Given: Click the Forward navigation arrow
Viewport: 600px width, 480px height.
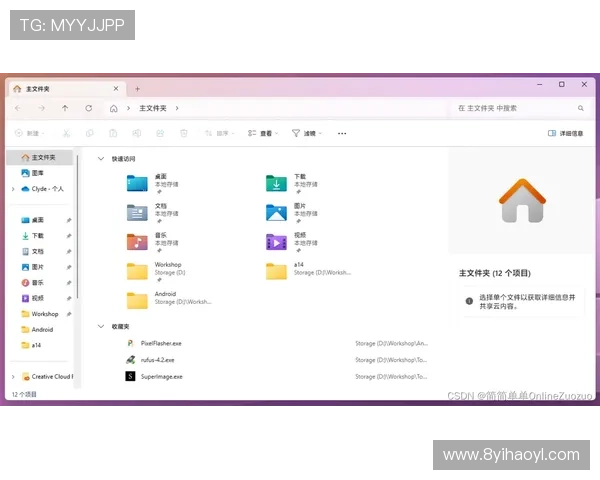Looking at the screenshot, I should pyautogui.click(x=41, y=108).
